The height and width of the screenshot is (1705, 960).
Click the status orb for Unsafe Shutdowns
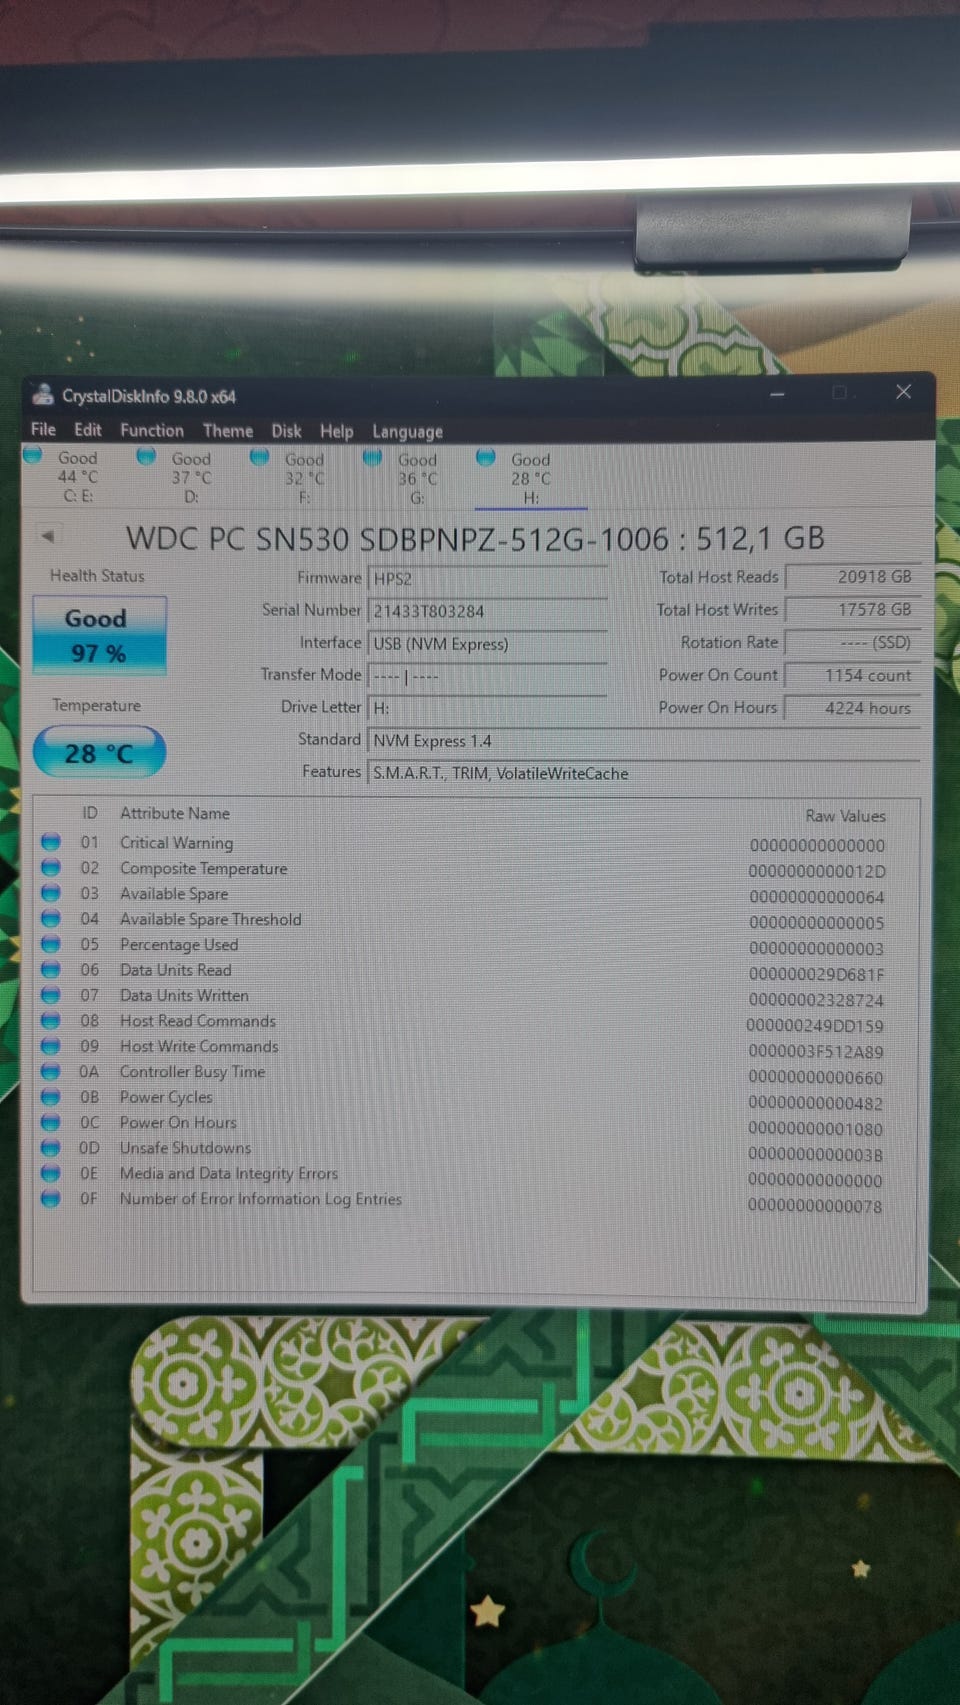(50, 1147)
